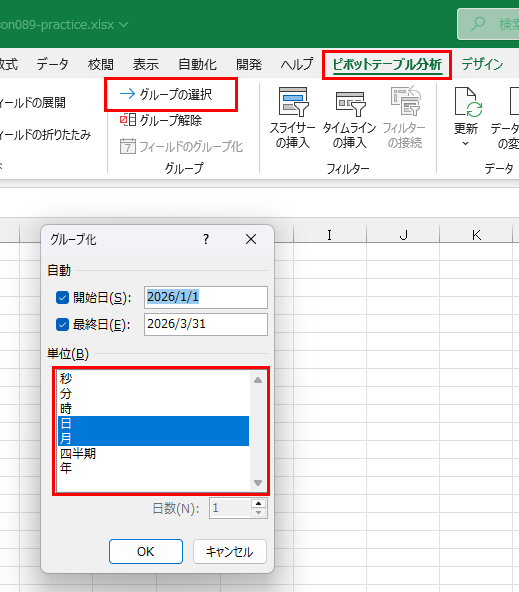The height and width of the screenshot is (592, 519).
Task: Open the 表示 tab
Action: point(145,65)
